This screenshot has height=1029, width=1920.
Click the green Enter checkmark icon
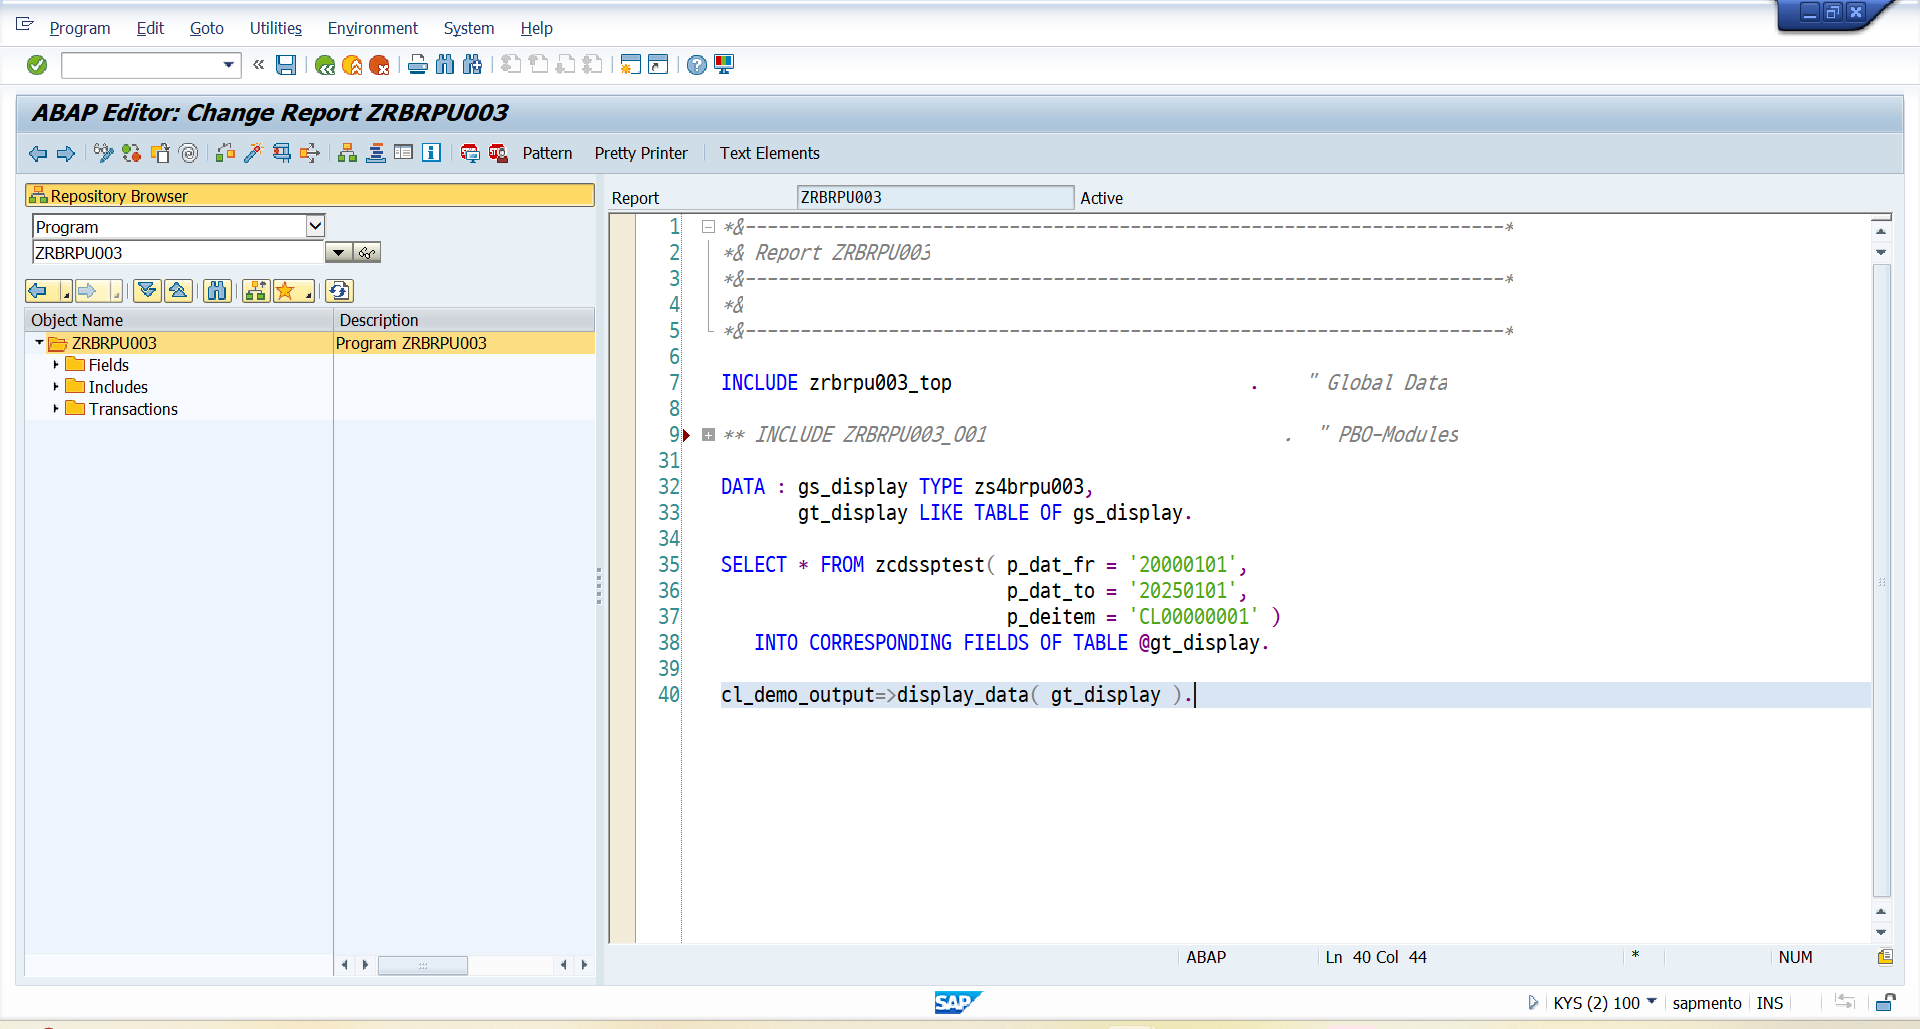click(x=37, y=65)
